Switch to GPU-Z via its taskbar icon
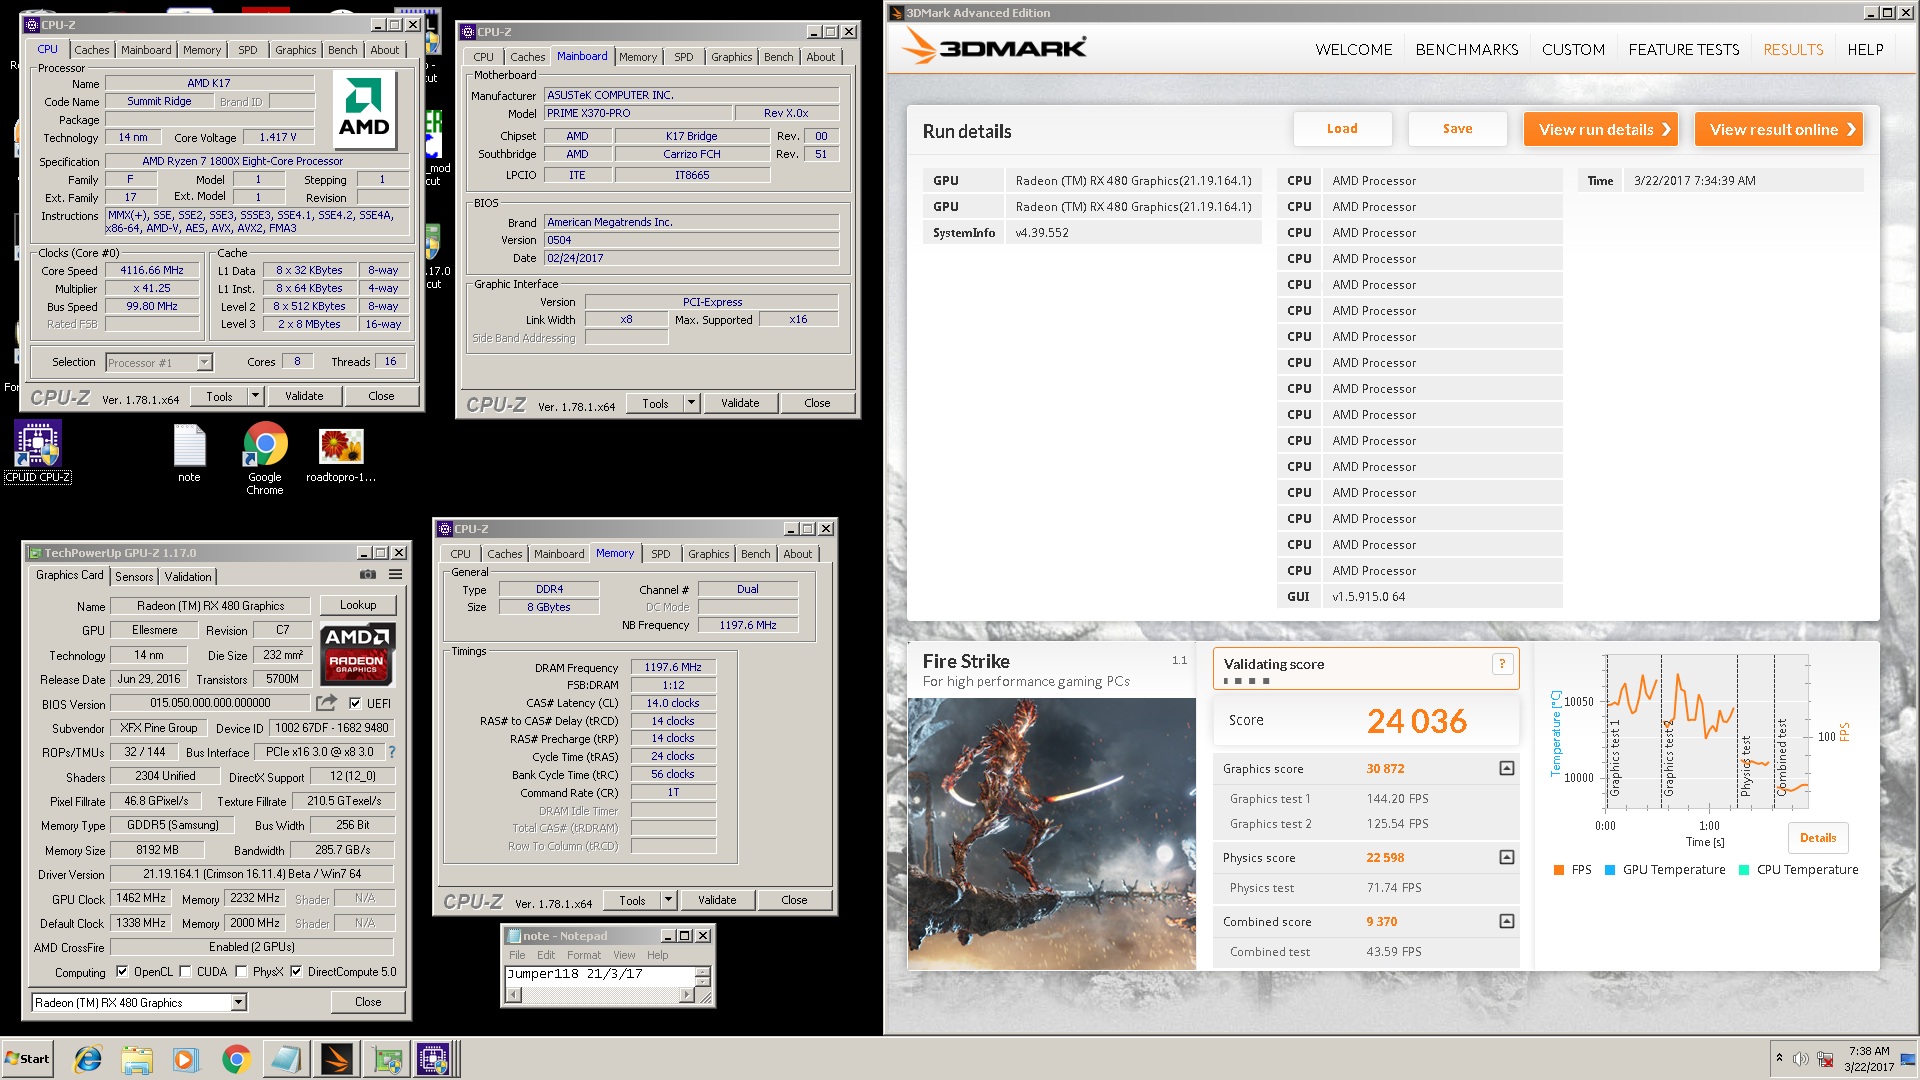The height and width of the screenshot is (1080, 1920). (387, 1059)
